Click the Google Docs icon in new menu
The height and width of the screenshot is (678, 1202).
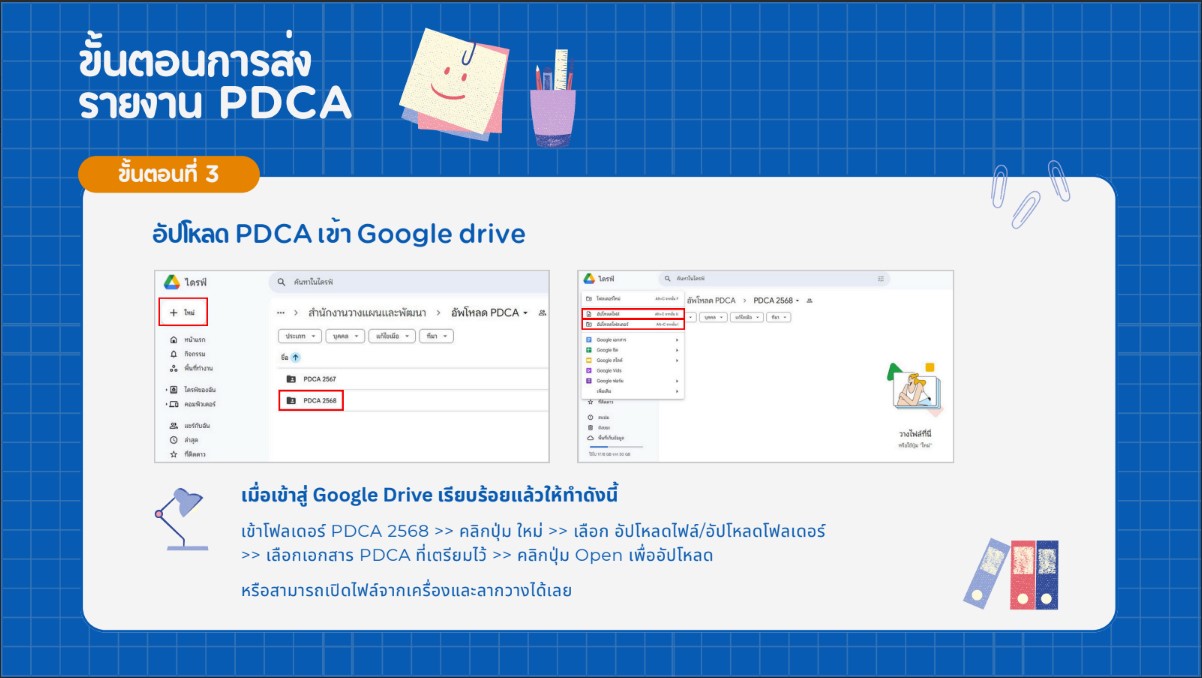(x=589, y=340)
